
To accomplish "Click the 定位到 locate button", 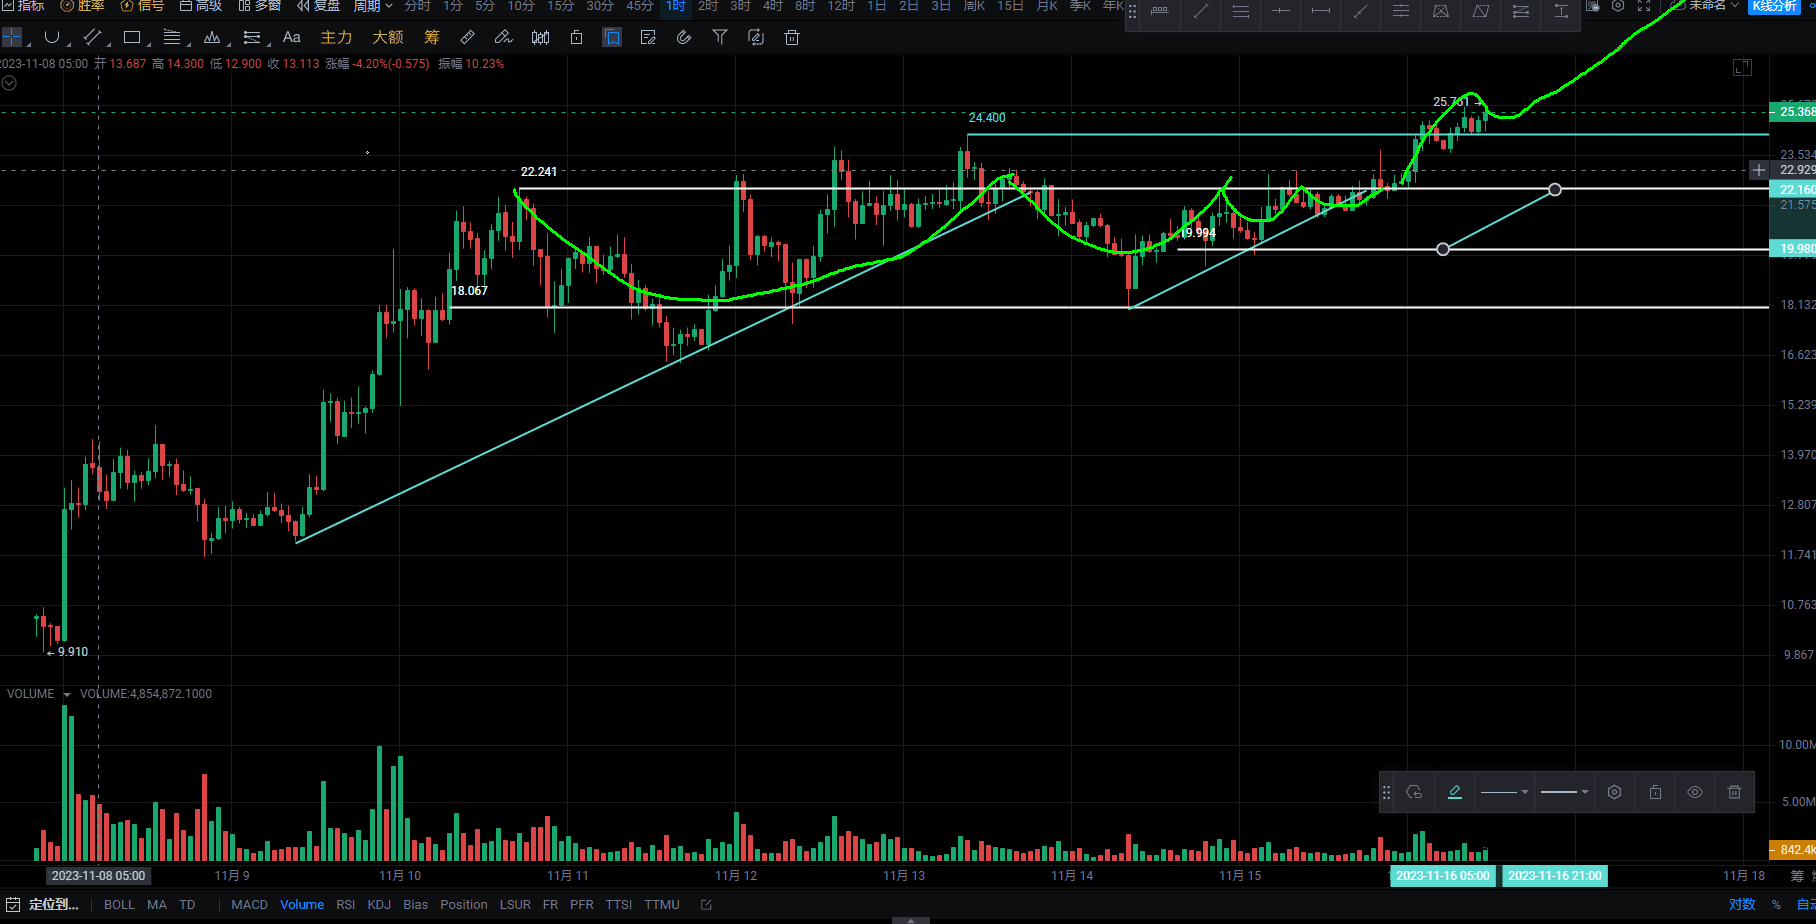I will click(x=43, y=904).
